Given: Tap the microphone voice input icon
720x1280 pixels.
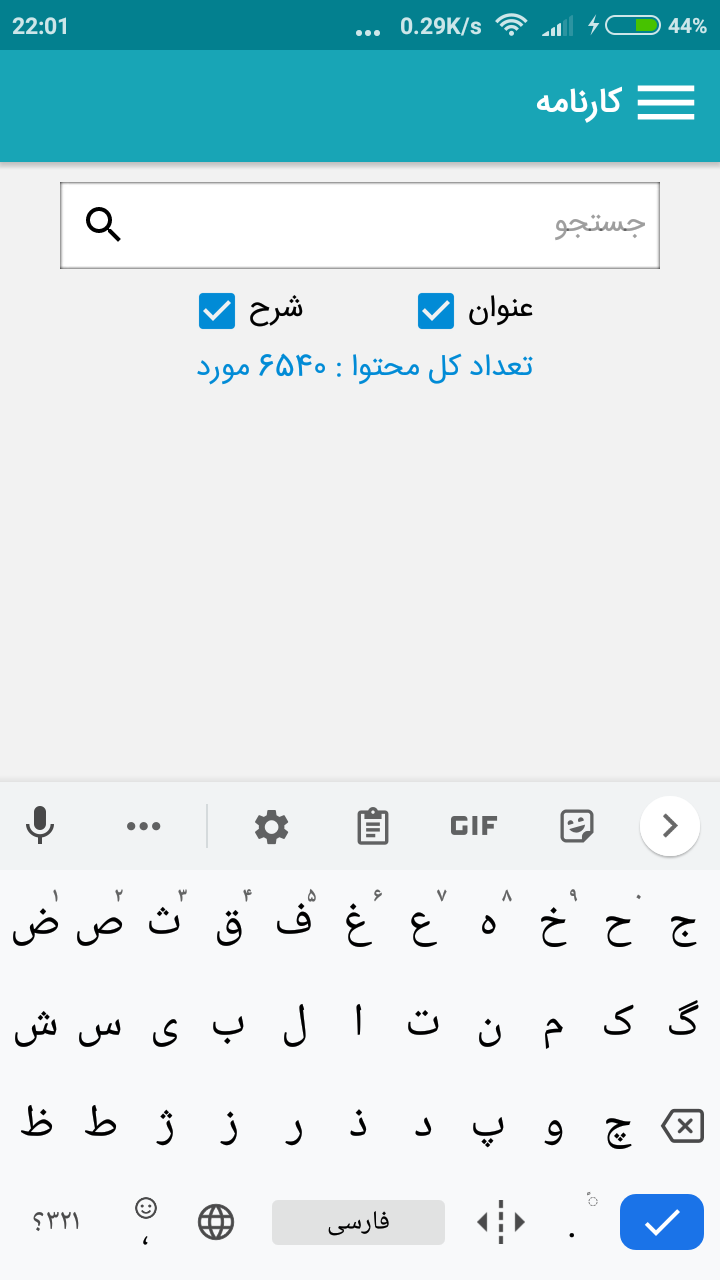Looking at the screenshot, I should pyautogui.click(x=40, y=826).
